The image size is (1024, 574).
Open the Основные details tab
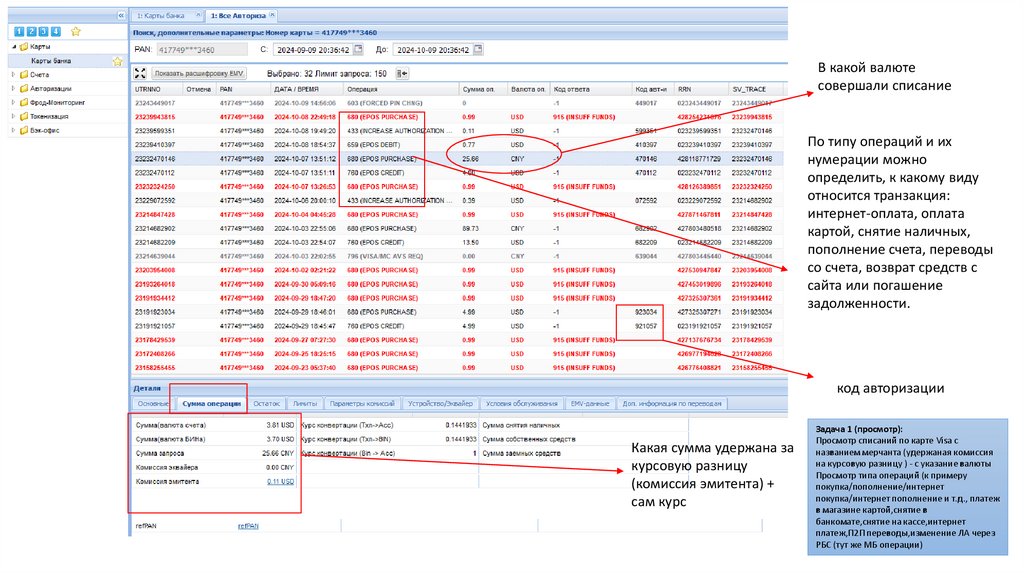152,404
